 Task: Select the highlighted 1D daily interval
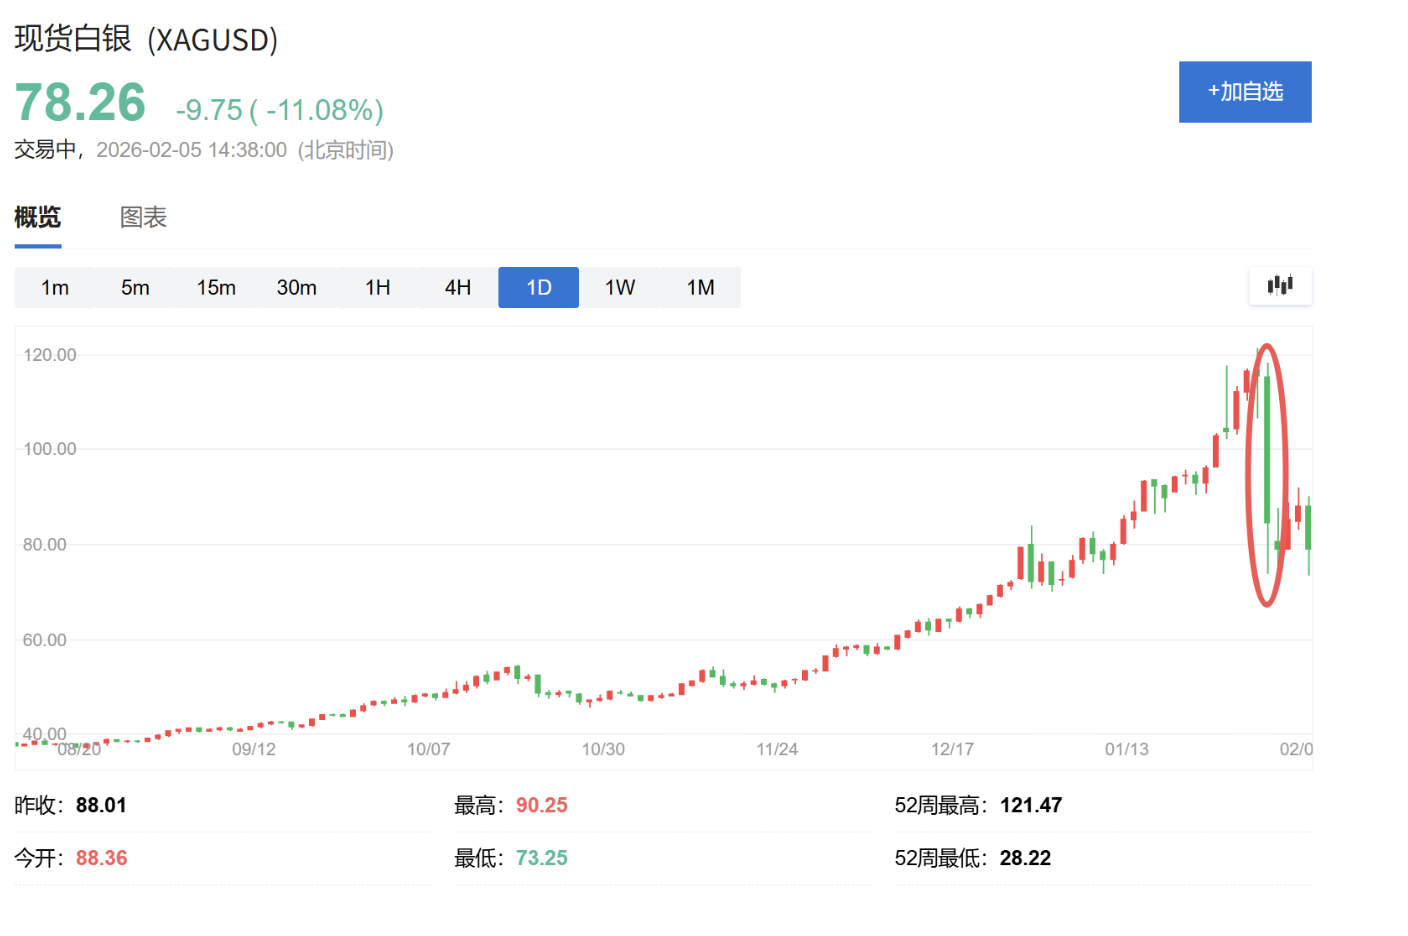coord(539,288)
